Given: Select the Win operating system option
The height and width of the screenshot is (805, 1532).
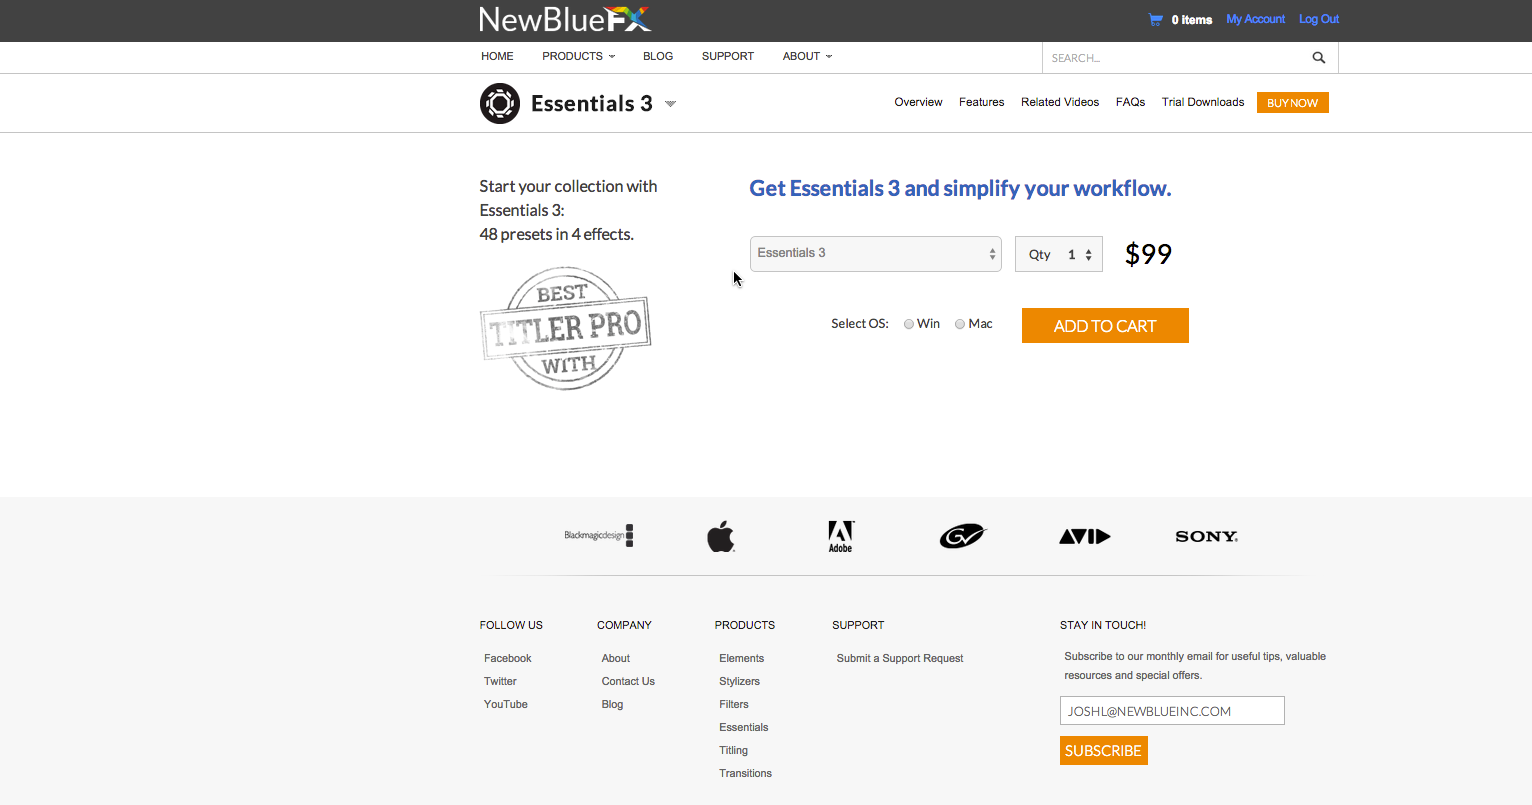Looking at the screenshot, I should pos(909,324).
